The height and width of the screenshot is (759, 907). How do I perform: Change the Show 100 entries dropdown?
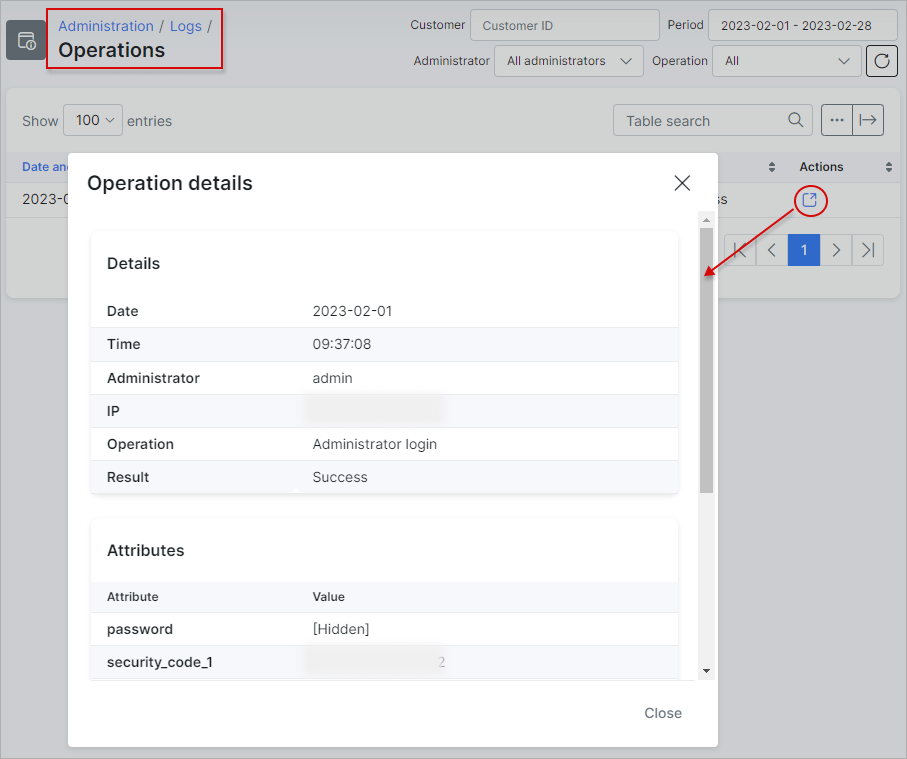[x=93, y=120]
